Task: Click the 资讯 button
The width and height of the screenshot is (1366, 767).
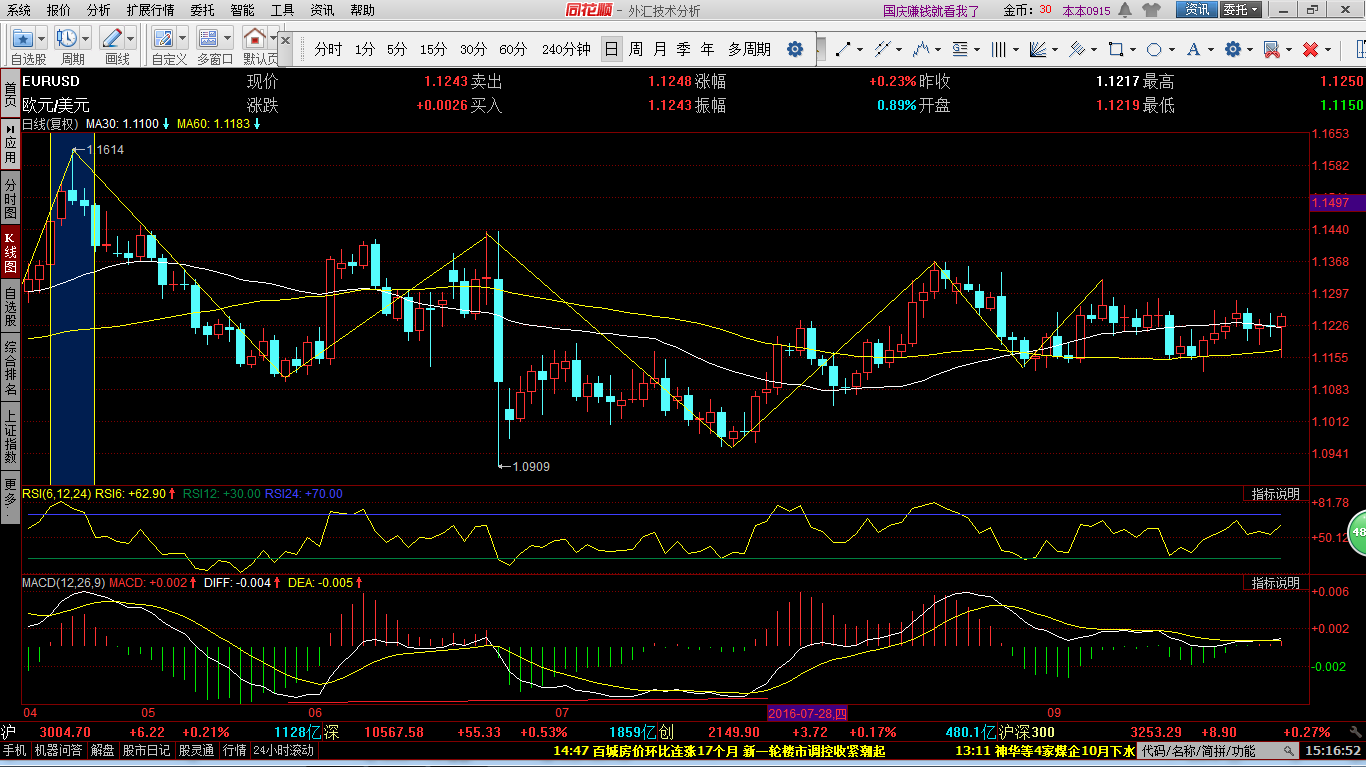Action: pos(1197,10)
